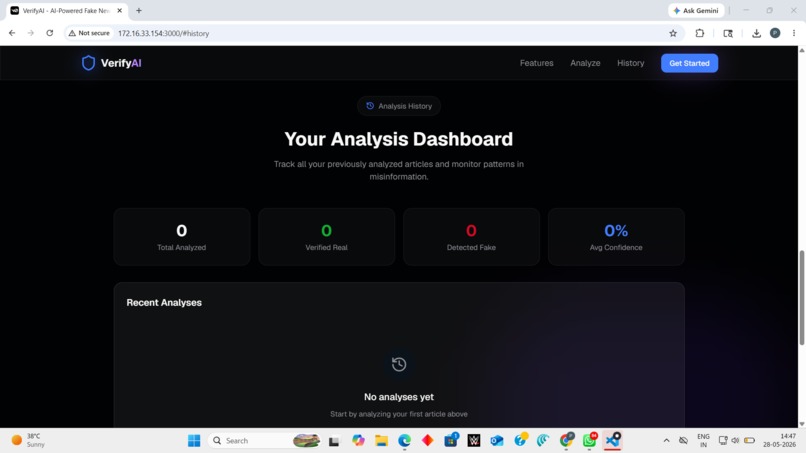This screenshot has width=806, height=453.
Task: Launch Copilot from the taskbar
Action: click(358, 441)
